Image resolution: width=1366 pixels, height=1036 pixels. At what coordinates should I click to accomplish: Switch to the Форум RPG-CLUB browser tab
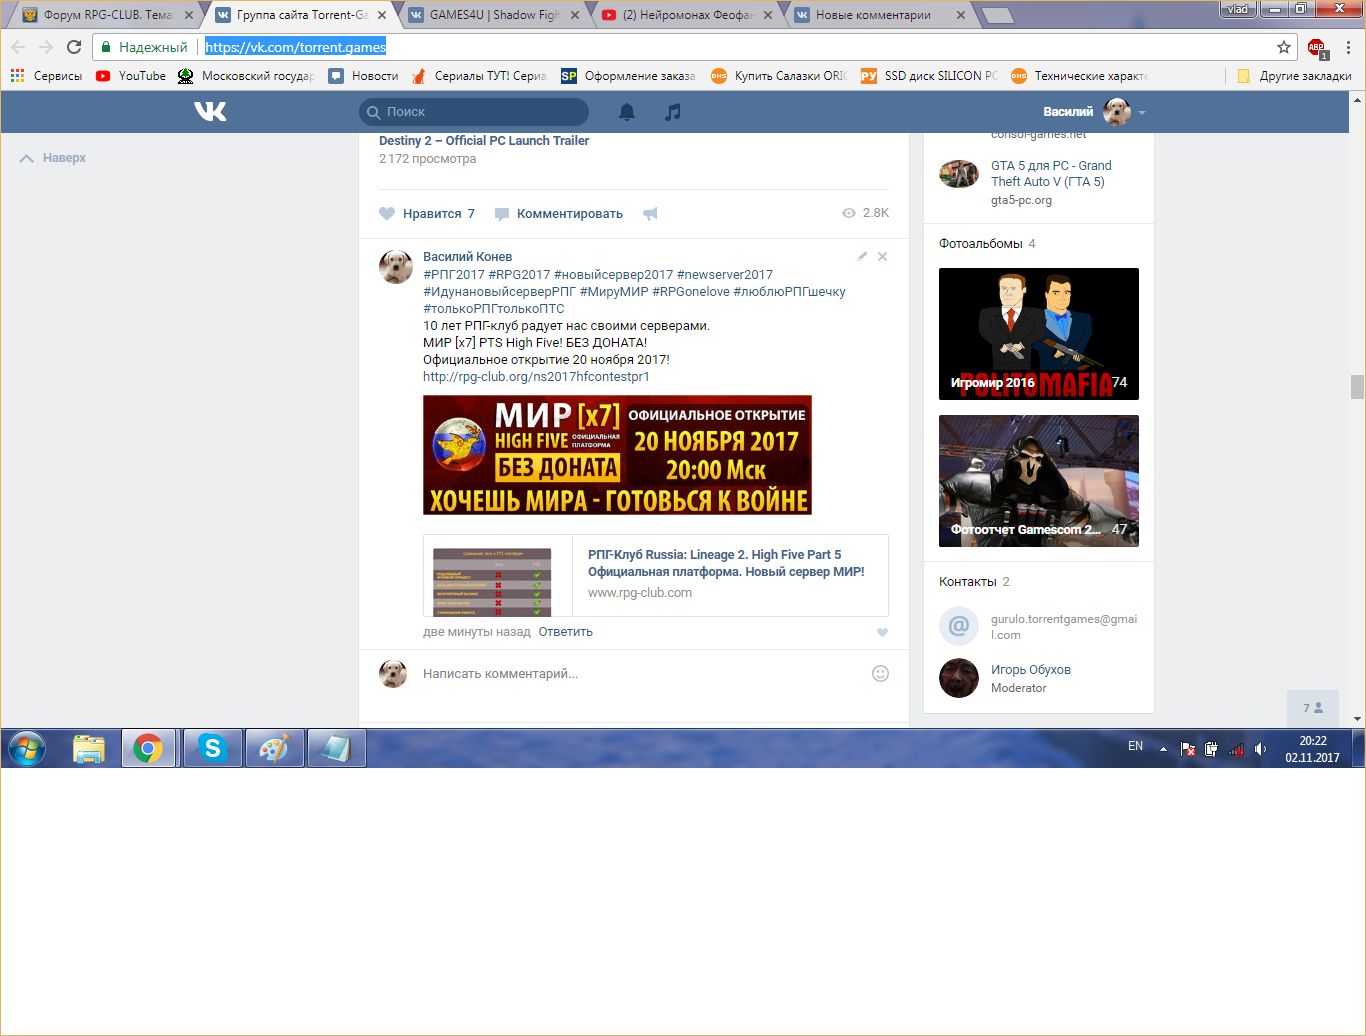(108, 15)
